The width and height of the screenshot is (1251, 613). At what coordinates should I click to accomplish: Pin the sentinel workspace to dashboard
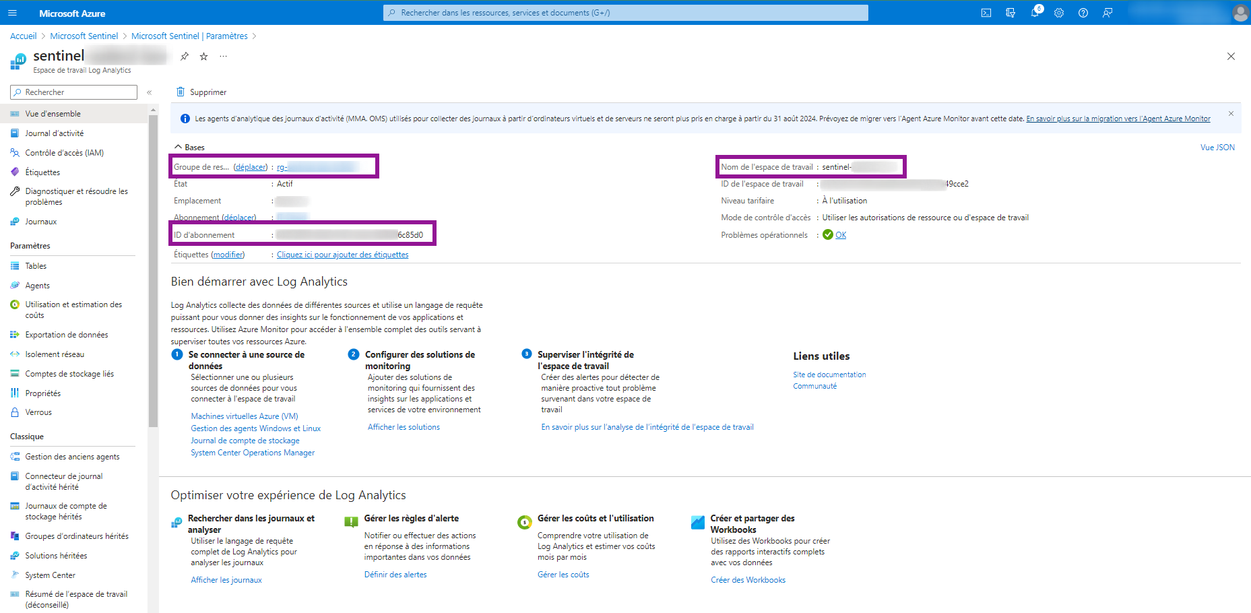[185, 56]
